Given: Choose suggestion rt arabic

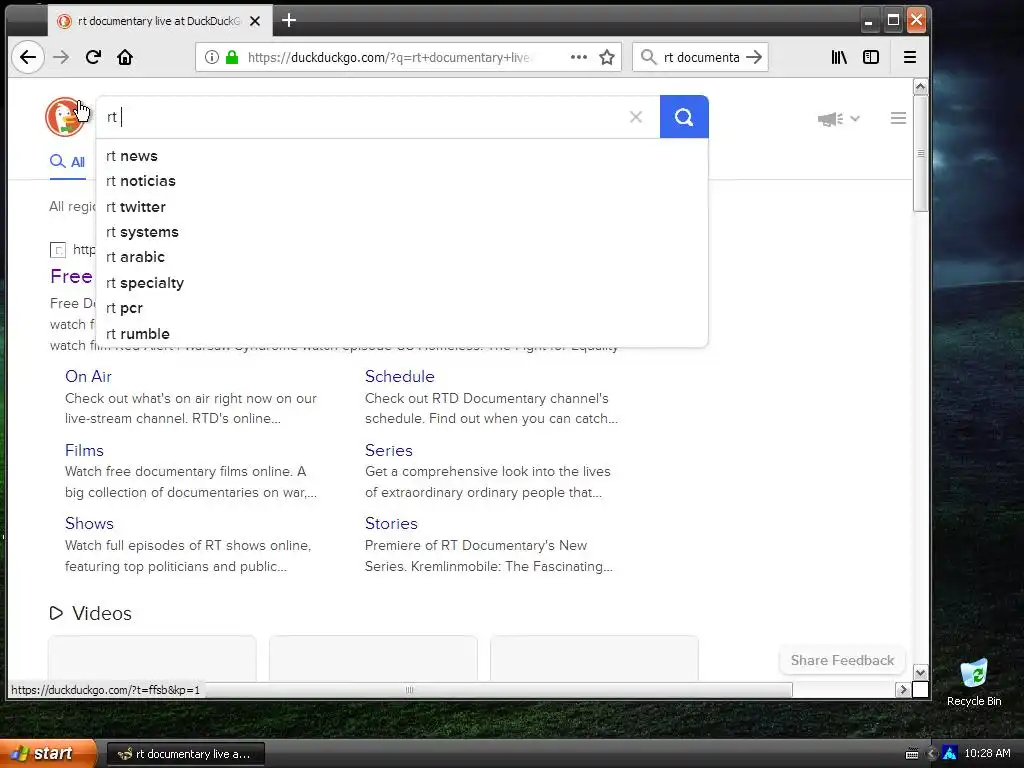Looking at the screenshot, I should 402,257.
